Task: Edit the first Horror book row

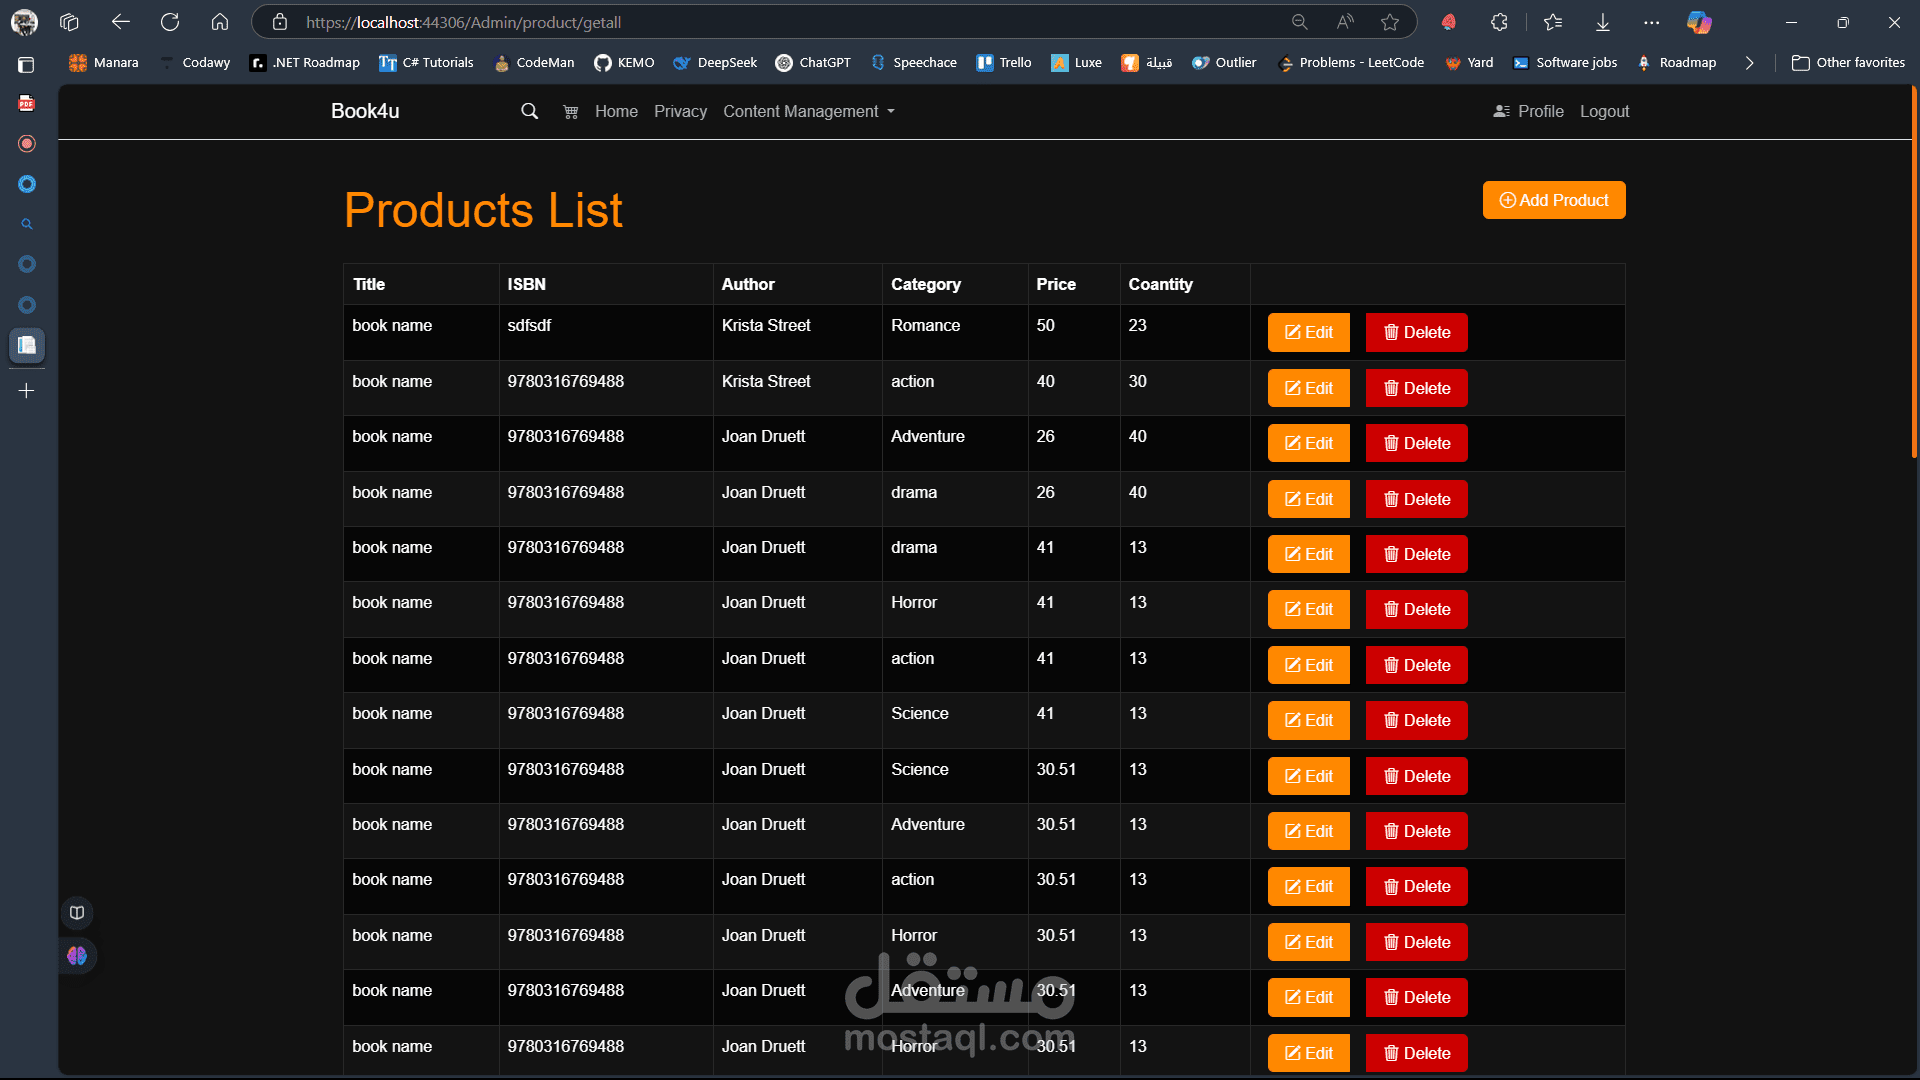Action: pyautogui.click(x=1308, y=610)
